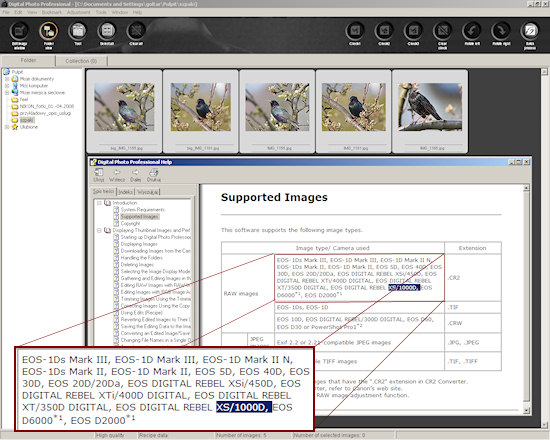Collapse Displaying Thumbnail Images section in Help

click(x=99, y=231)
